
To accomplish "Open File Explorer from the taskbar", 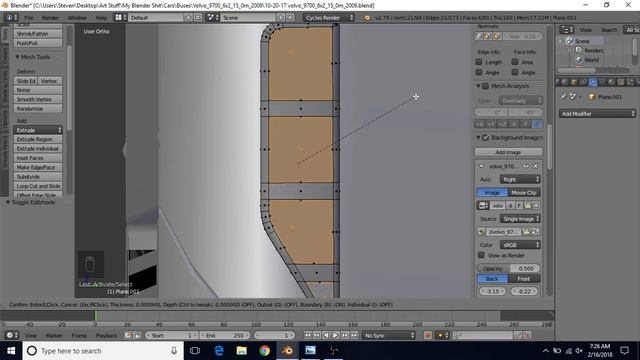I will click(x=242, y=351).
